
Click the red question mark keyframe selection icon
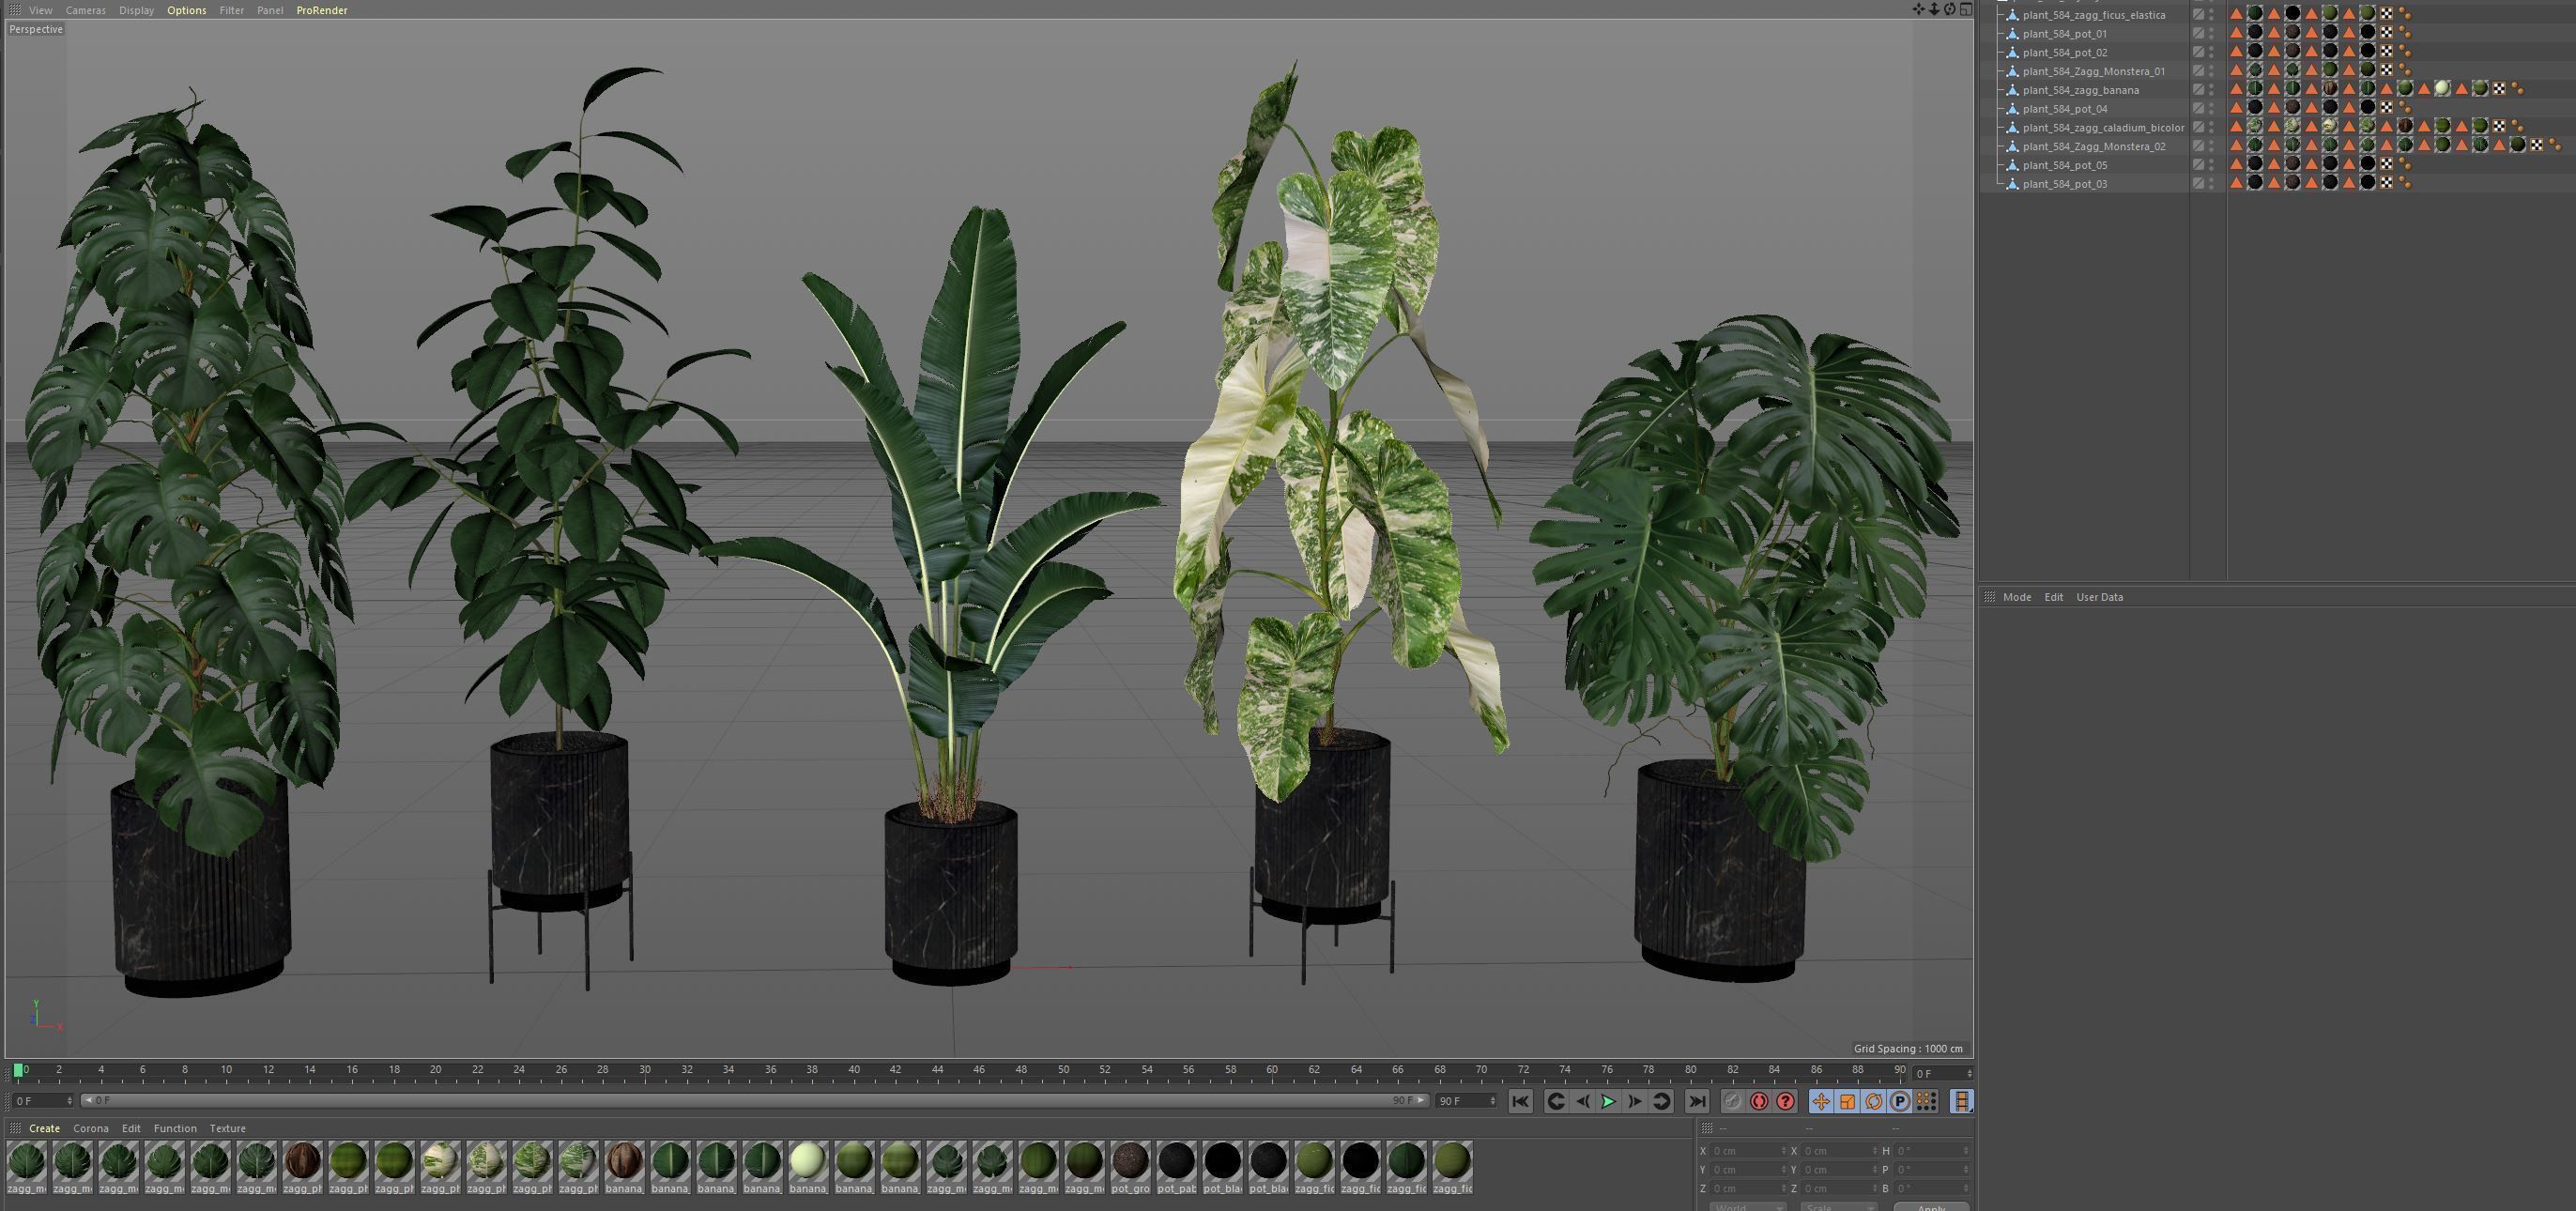coord(1785,1101)
